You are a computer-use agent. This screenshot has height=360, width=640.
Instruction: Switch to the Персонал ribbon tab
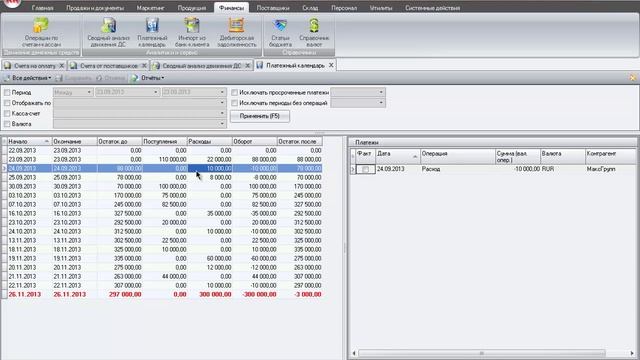pos(344,8)
